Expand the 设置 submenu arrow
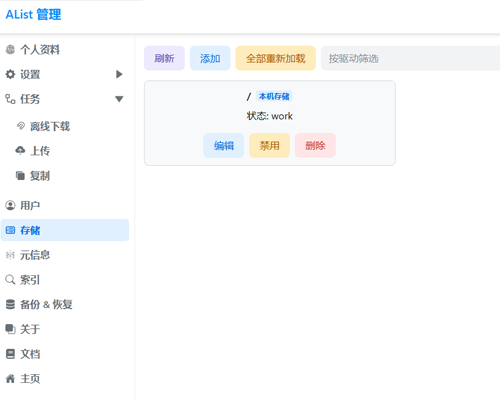The width and height of the screenshot is (500, 400). pyautogui.click(x=119, y=74)
